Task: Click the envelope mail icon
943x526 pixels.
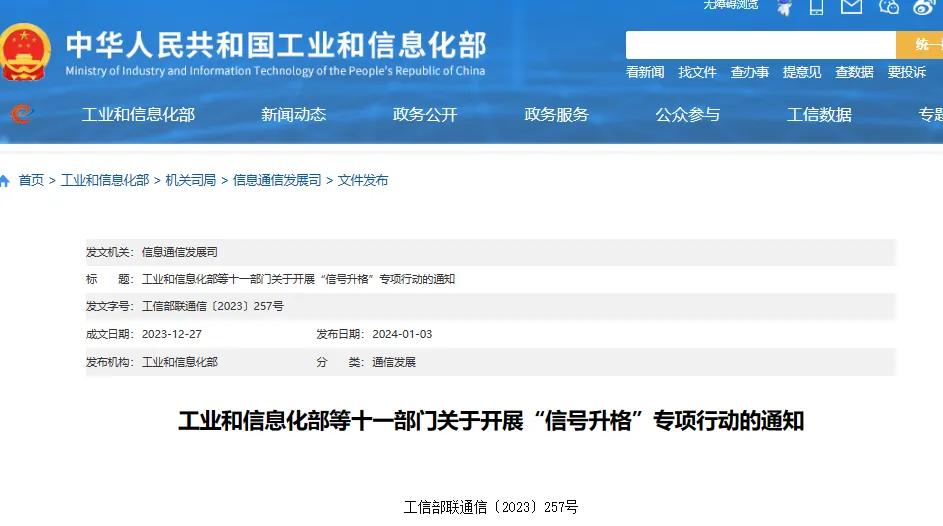Action: (851, 7)
